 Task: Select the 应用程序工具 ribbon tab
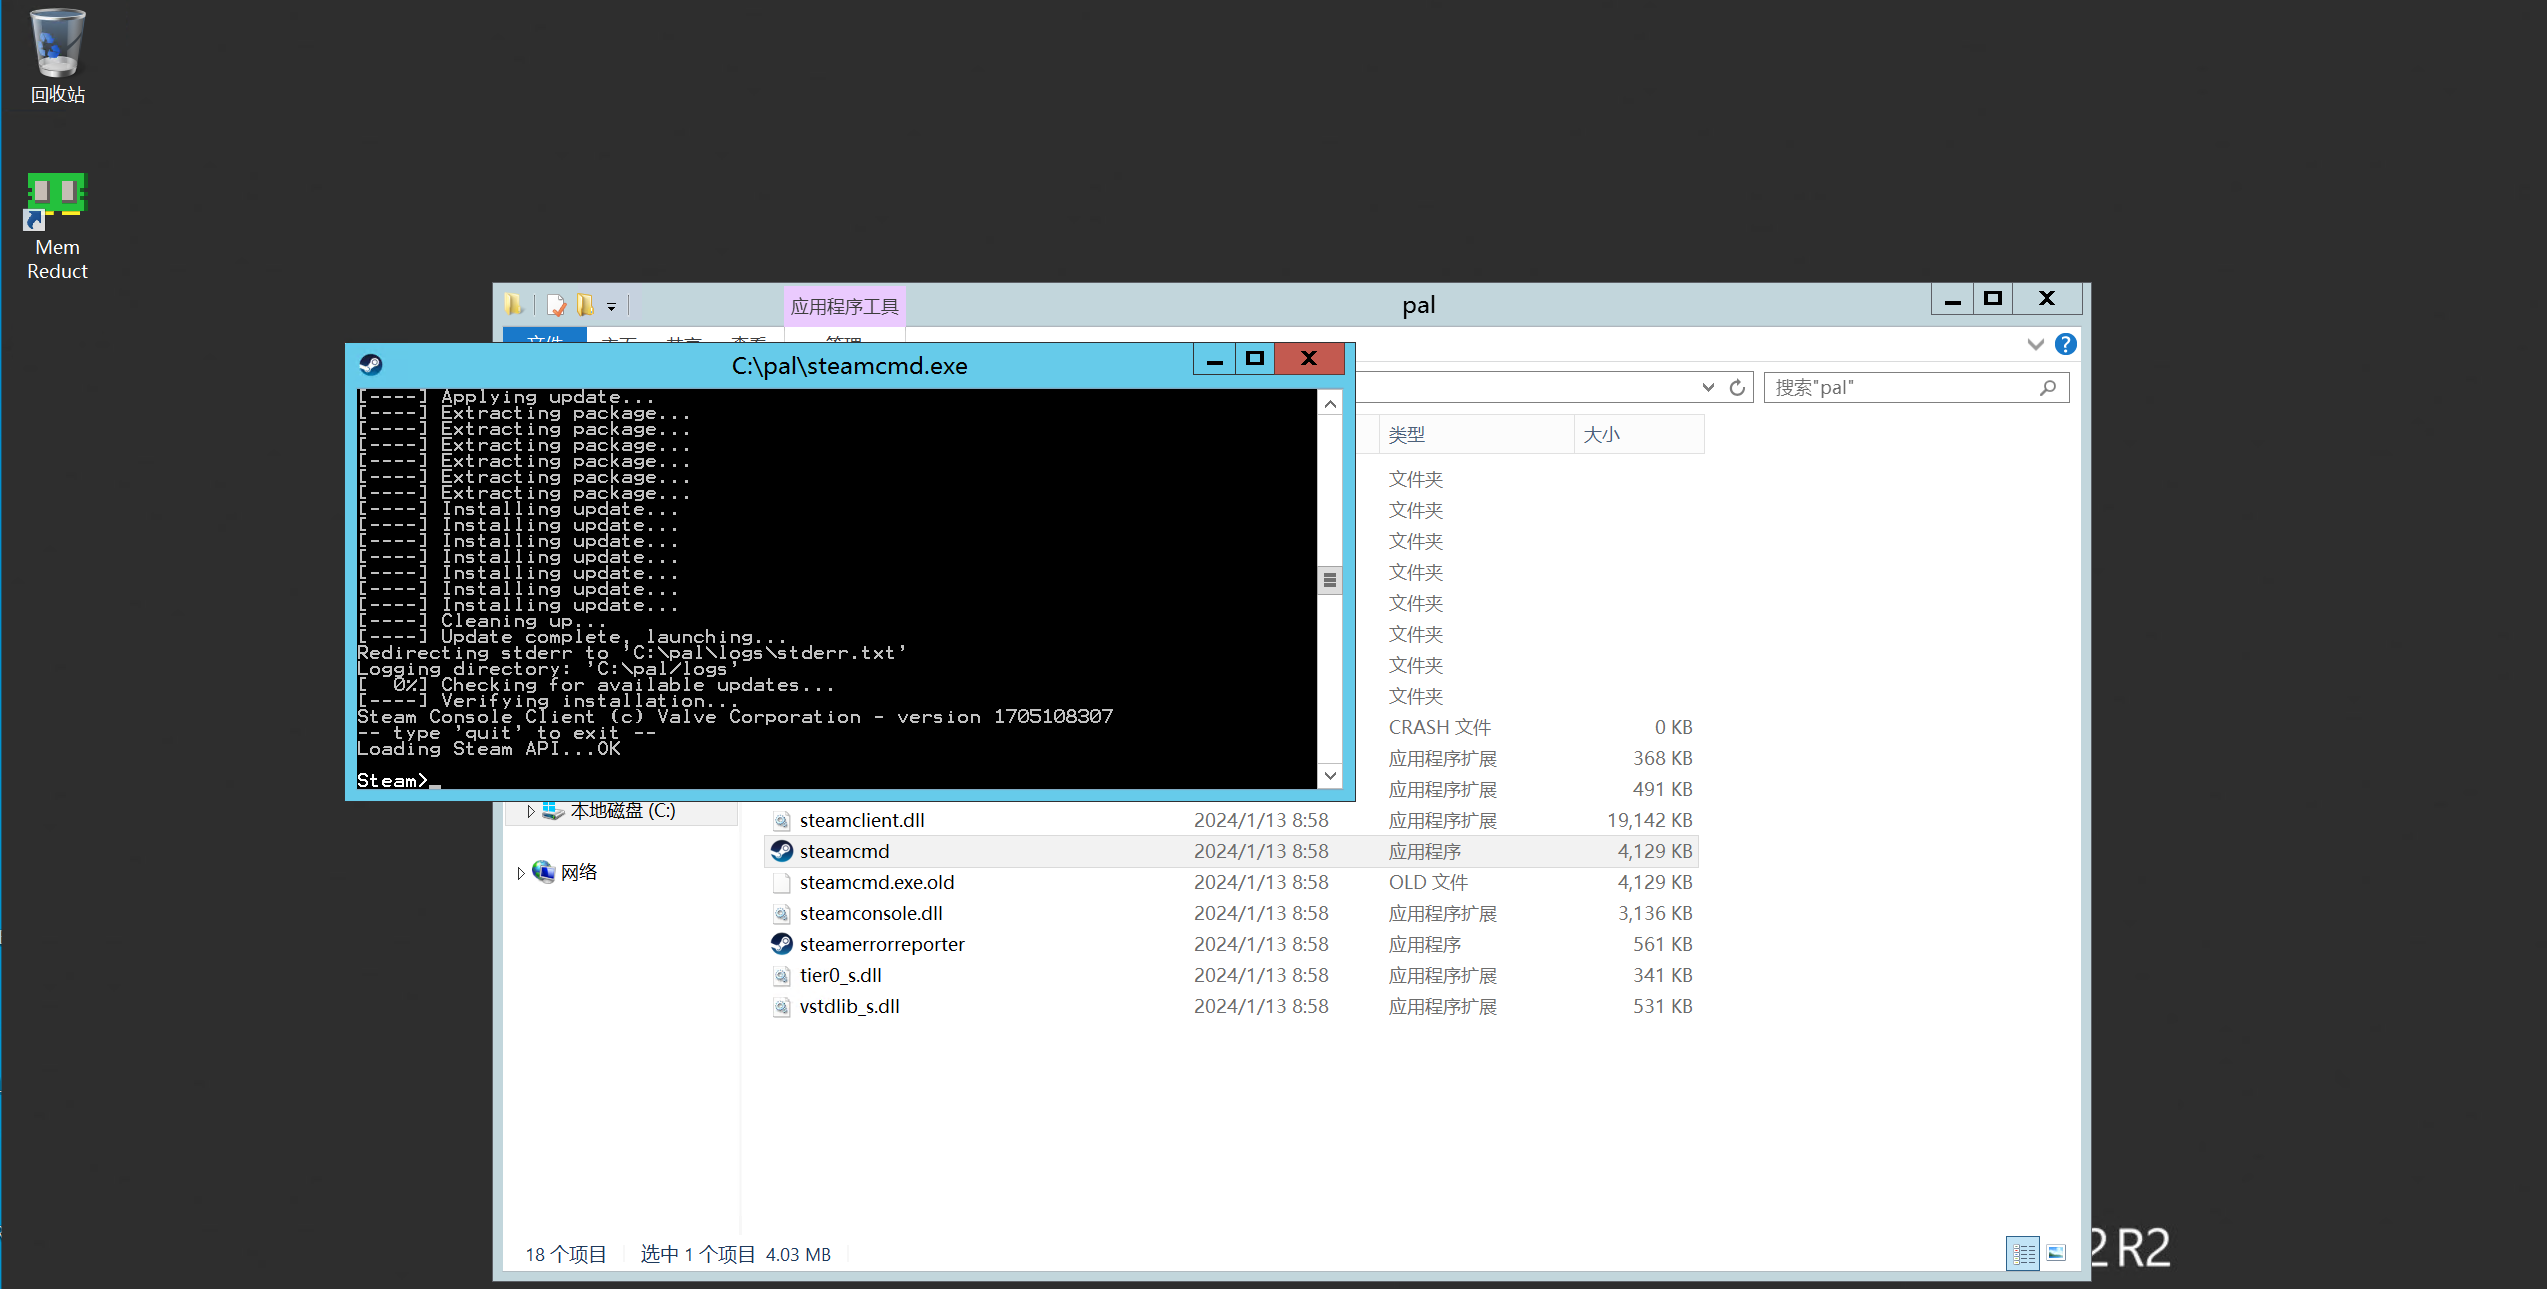coord(844,306)
